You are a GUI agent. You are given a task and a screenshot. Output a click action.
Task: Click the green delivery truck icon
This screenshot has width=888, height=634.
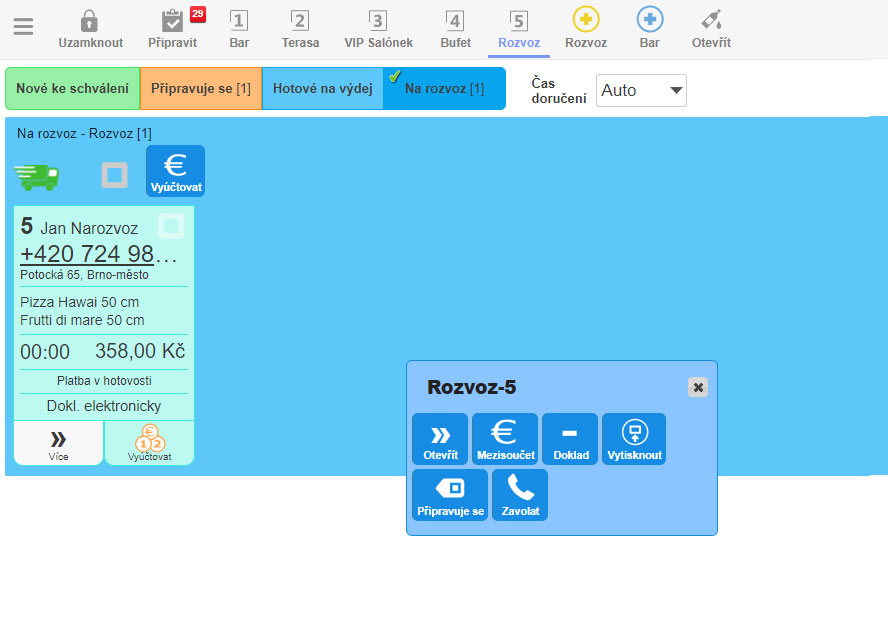[37, 176]
